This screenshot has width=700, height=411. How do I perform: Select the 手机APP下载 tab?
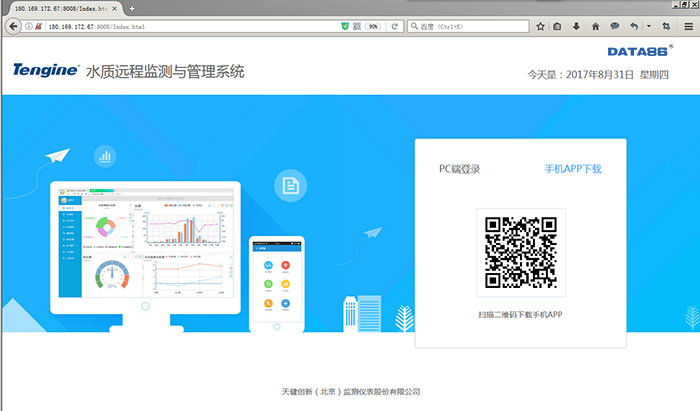[573, 169]
